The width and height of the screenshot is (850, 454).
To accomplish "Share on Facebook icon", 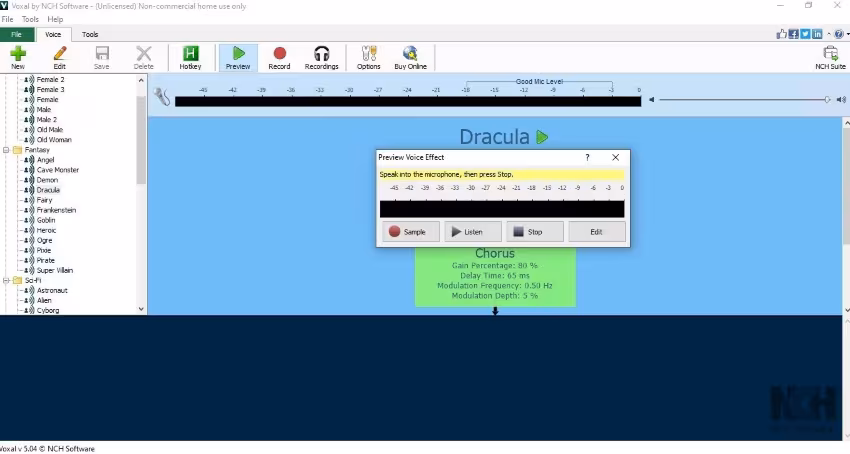I will click(793, 34).
